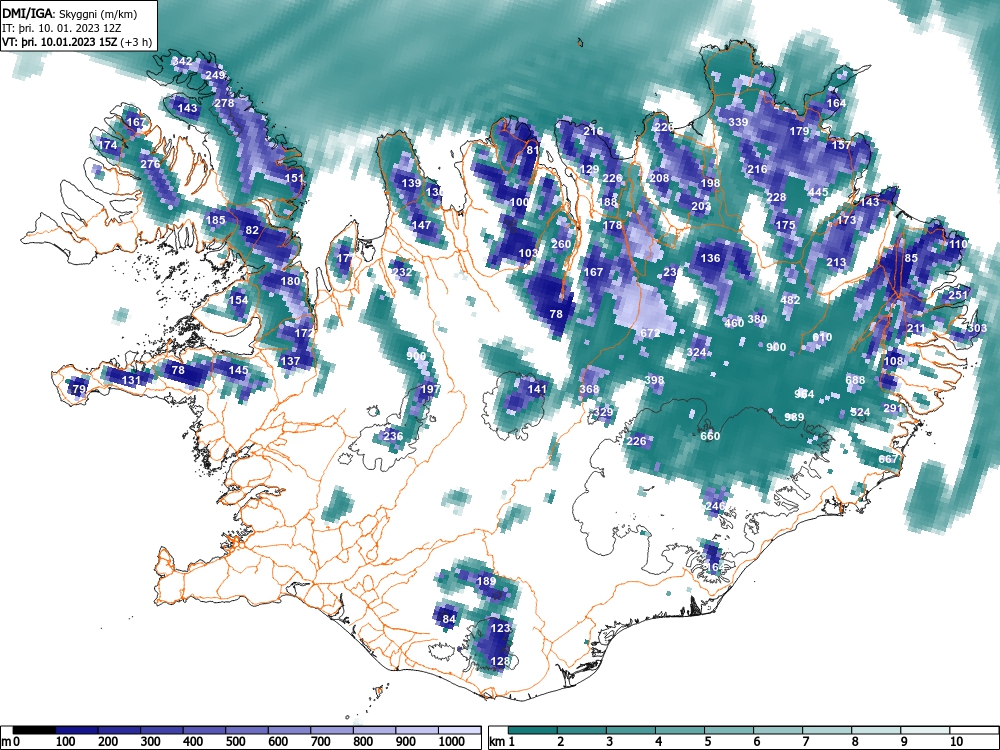The width and height of the screenshot is (1000, 750).
Task: Click the visibility value '445'
Action: [818, 192]
